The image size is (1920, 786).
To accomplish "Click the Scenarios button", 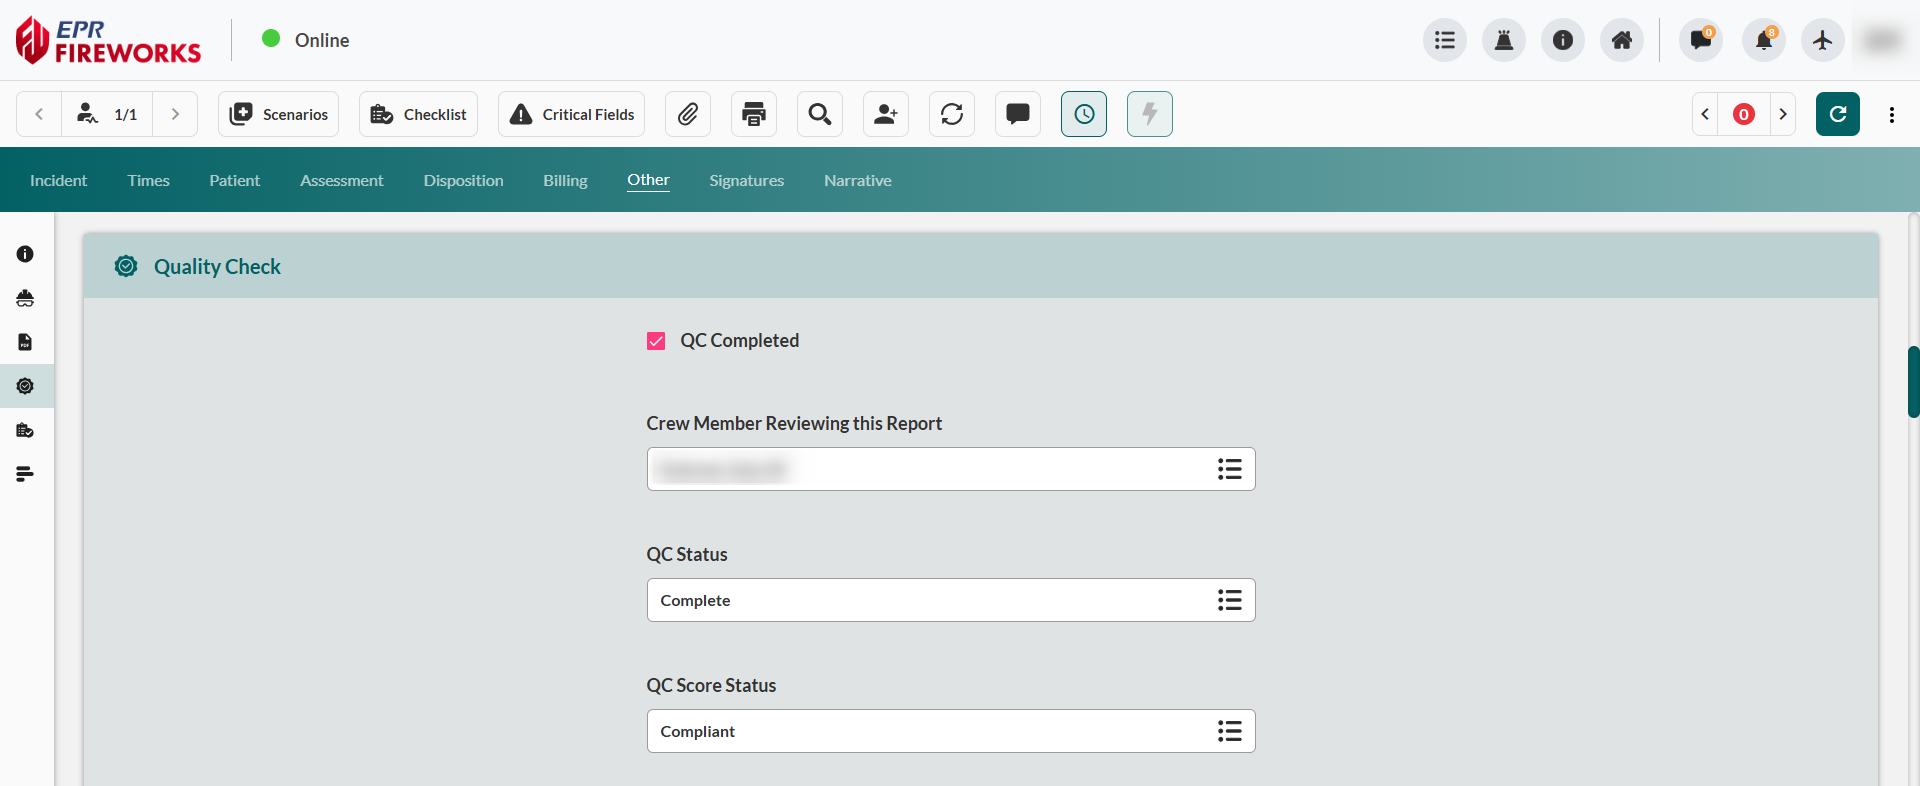I will point(279,114).
